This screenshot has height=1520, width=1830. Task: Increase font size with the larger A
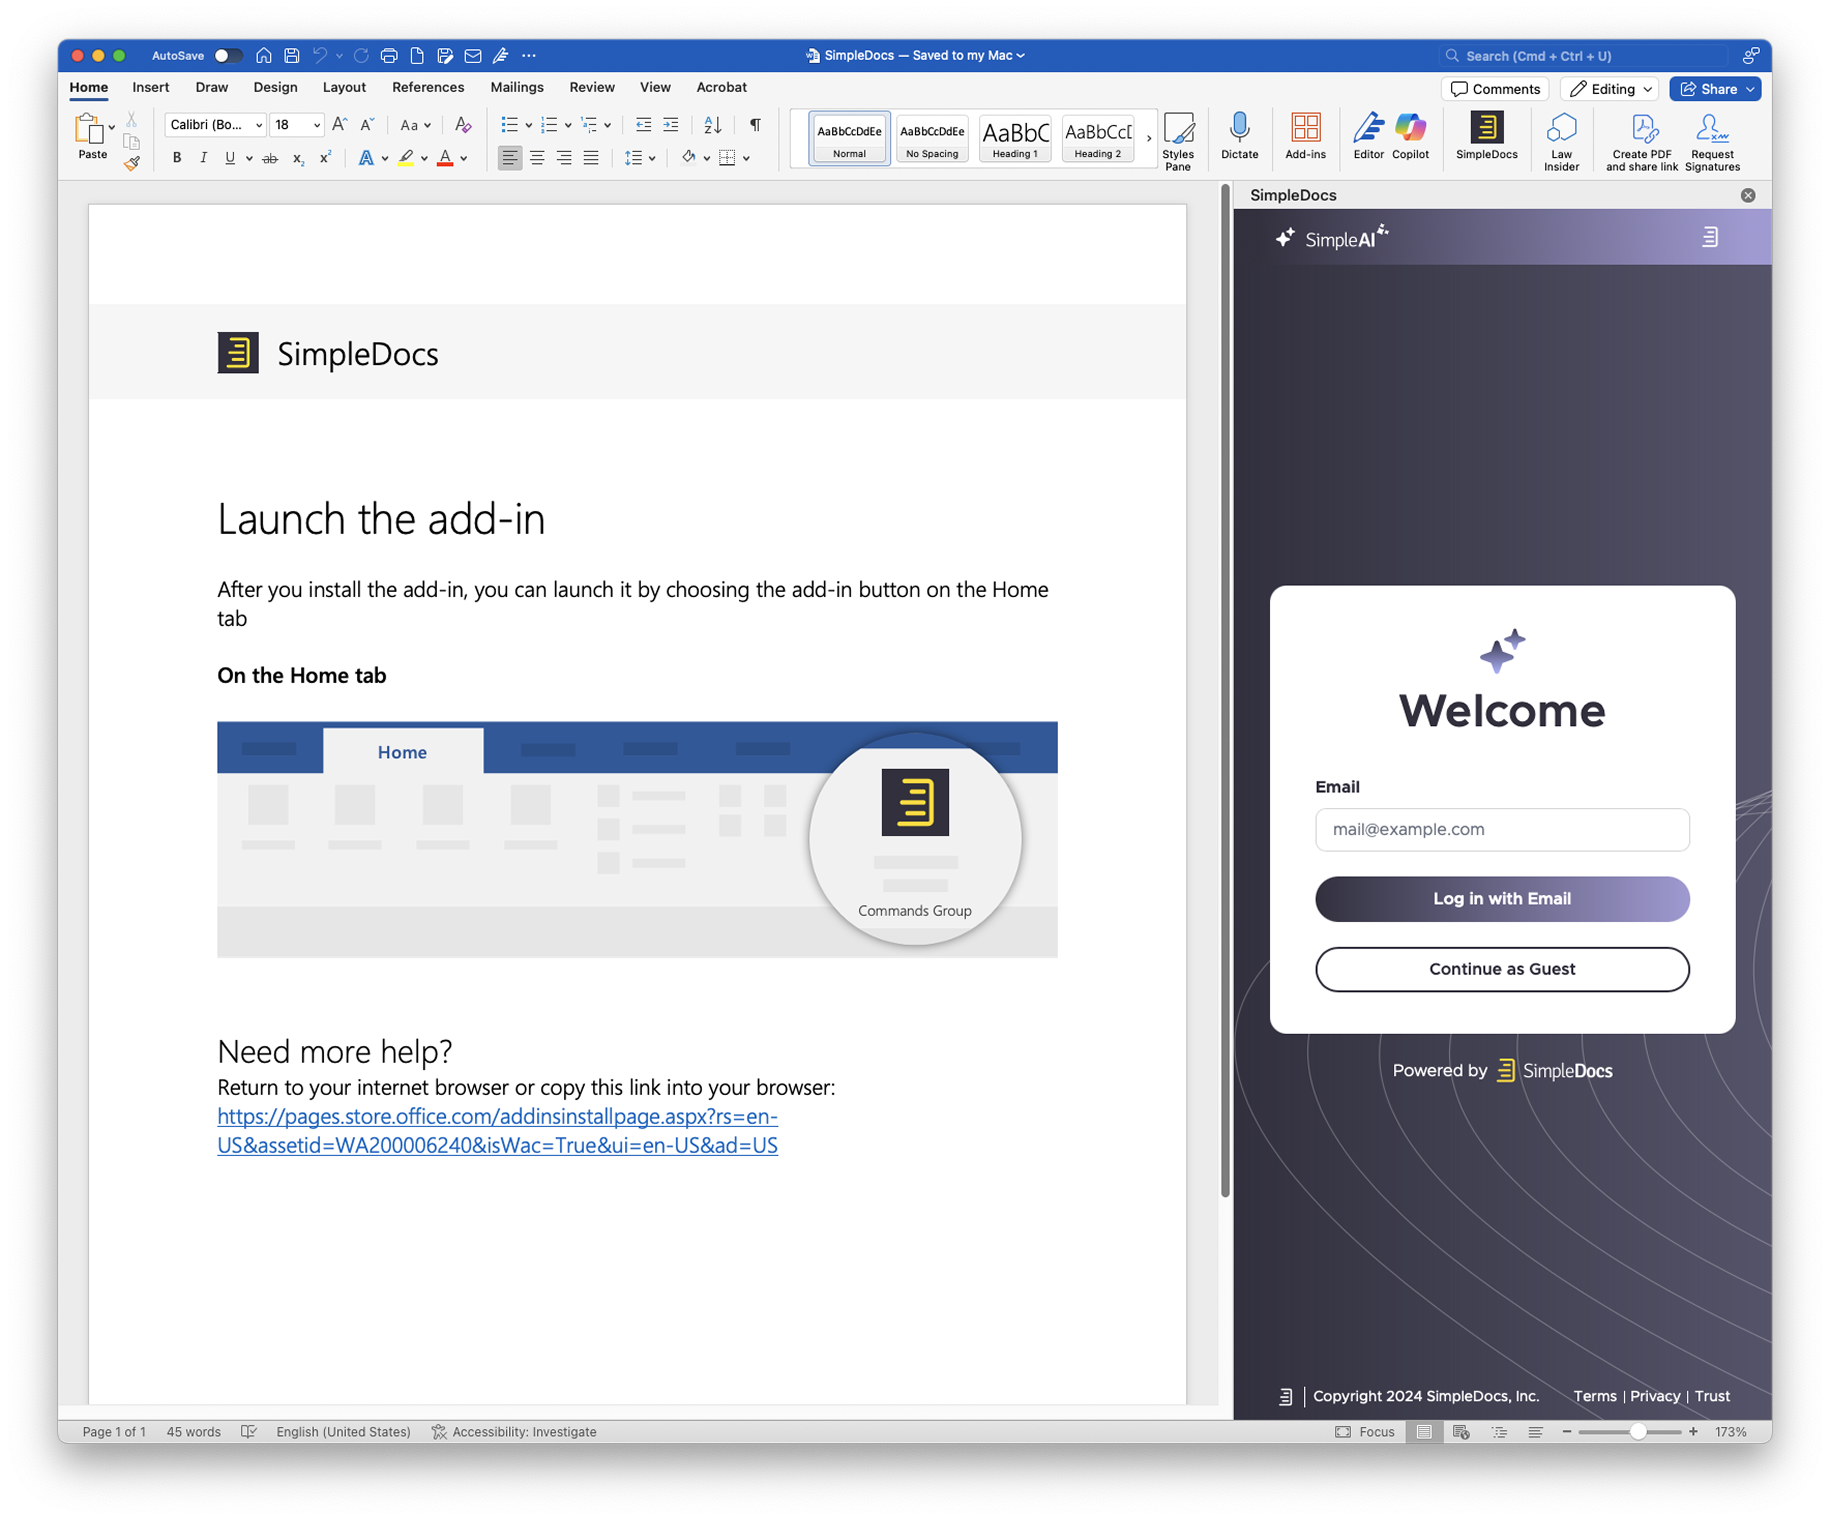click(x=339, y=125)
